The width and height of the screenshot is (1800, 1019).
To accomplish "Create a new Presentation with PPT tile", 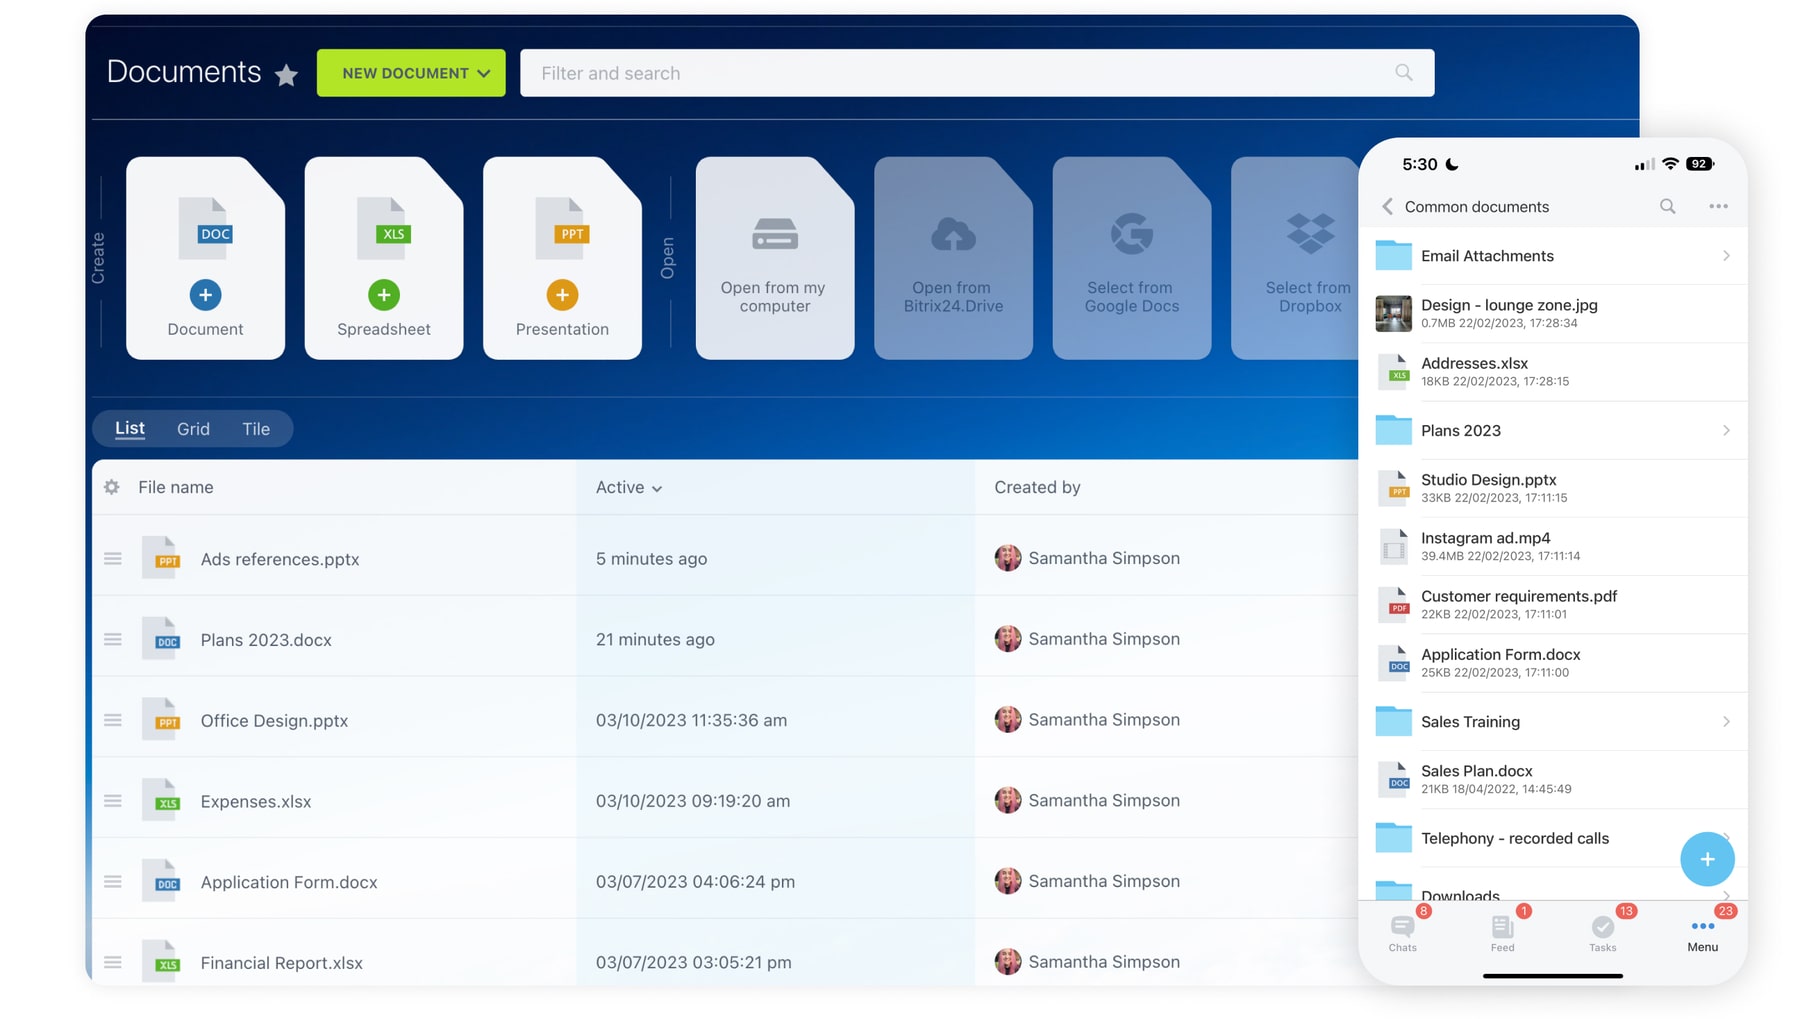I will (x=562, y=258).
